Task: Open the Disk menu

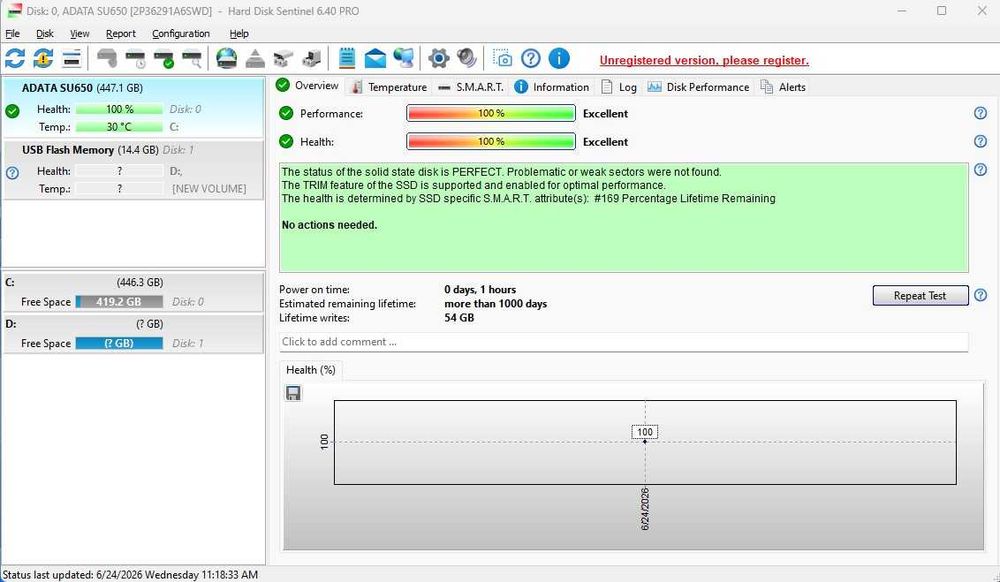Action: 45,34
